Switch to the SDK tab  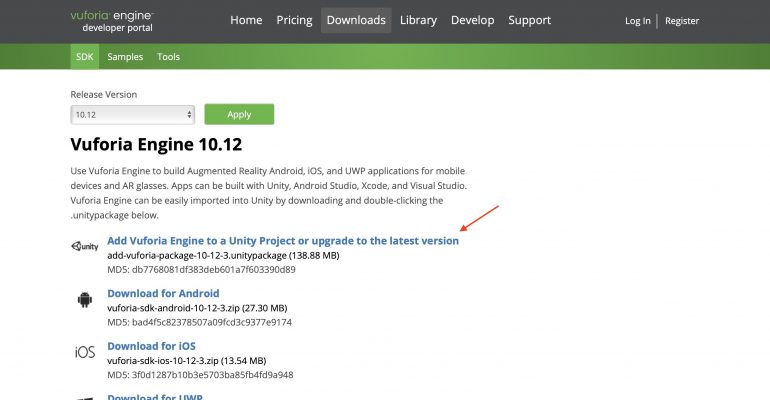84,56
